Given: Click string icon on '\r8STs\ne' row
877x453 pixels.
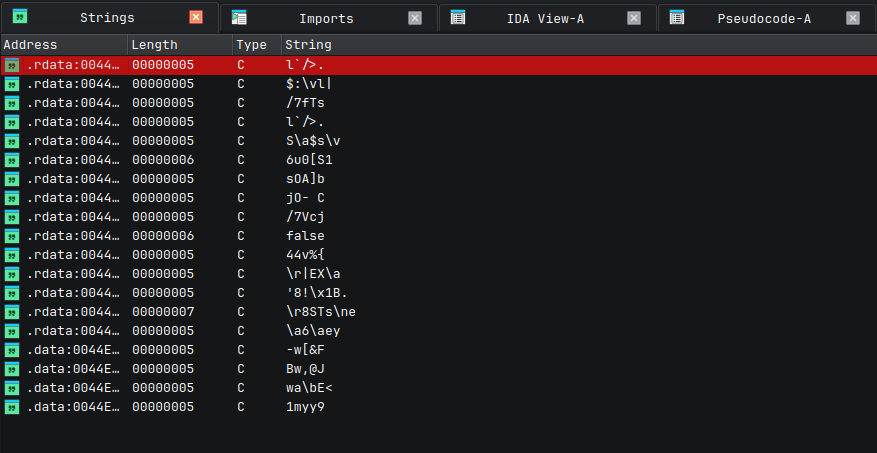Looking at the screenshot, I should click(12, 313).
